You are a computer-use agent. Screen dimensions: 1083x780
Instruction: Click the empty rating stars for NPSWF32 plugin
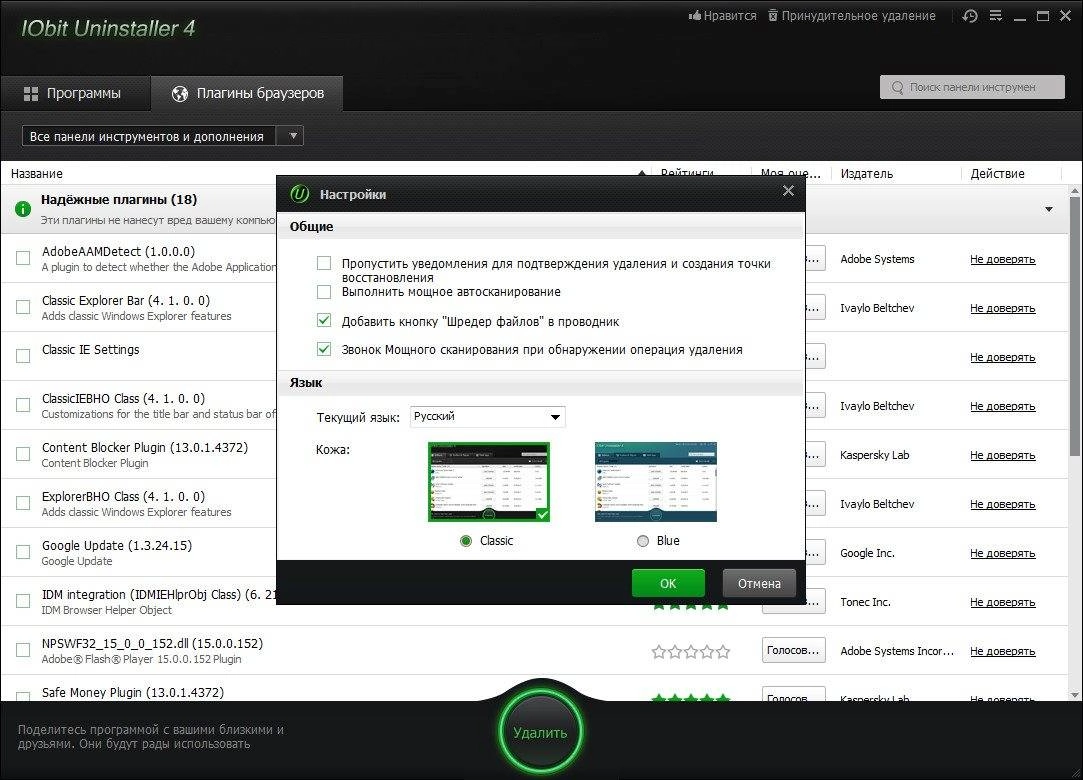click(x=690, y=651)
